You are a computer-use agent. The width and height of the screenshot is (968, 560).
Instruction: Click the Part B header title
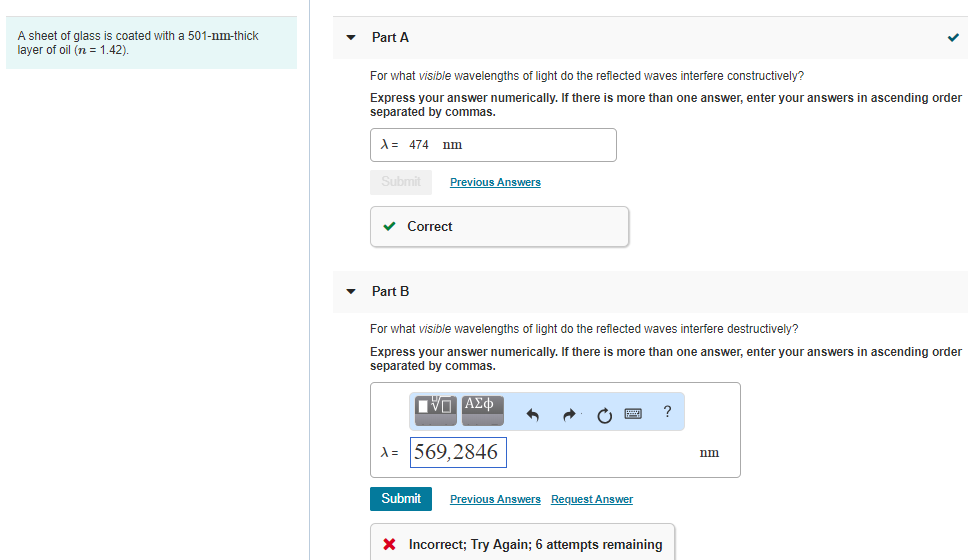[x=390, y=291]
